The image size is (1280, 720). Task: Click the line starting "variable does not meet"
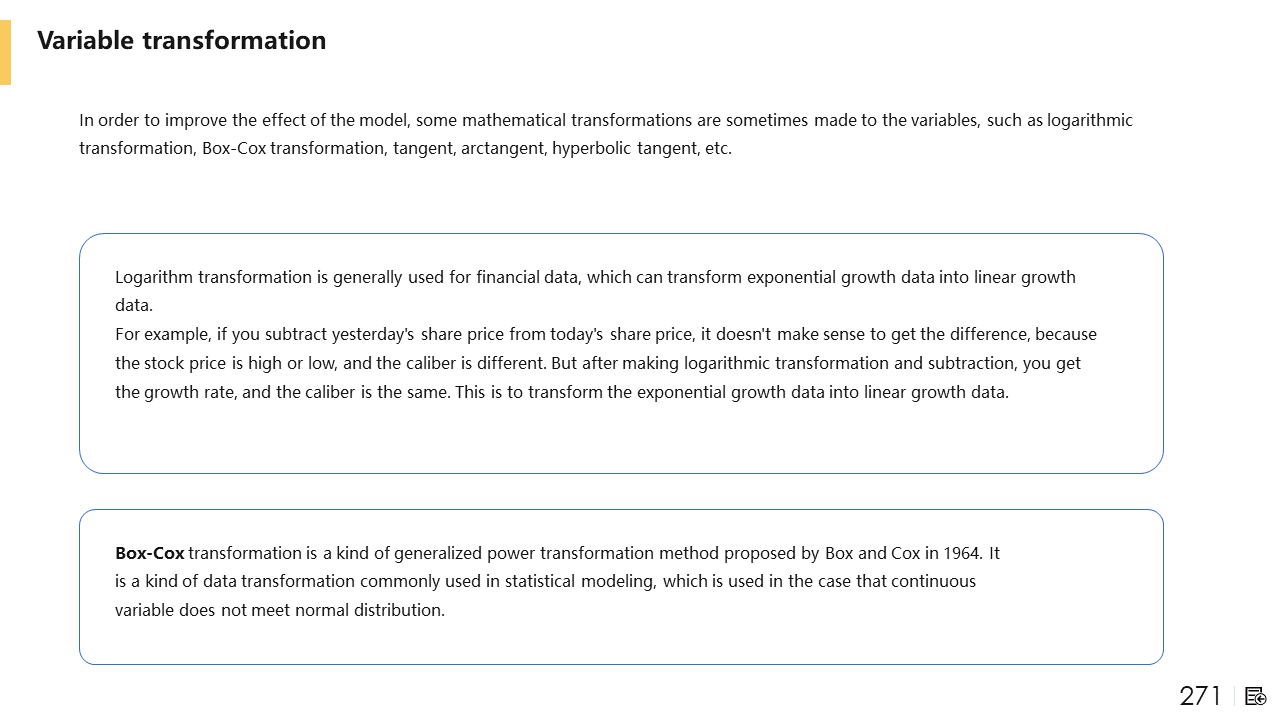point(279,610)
